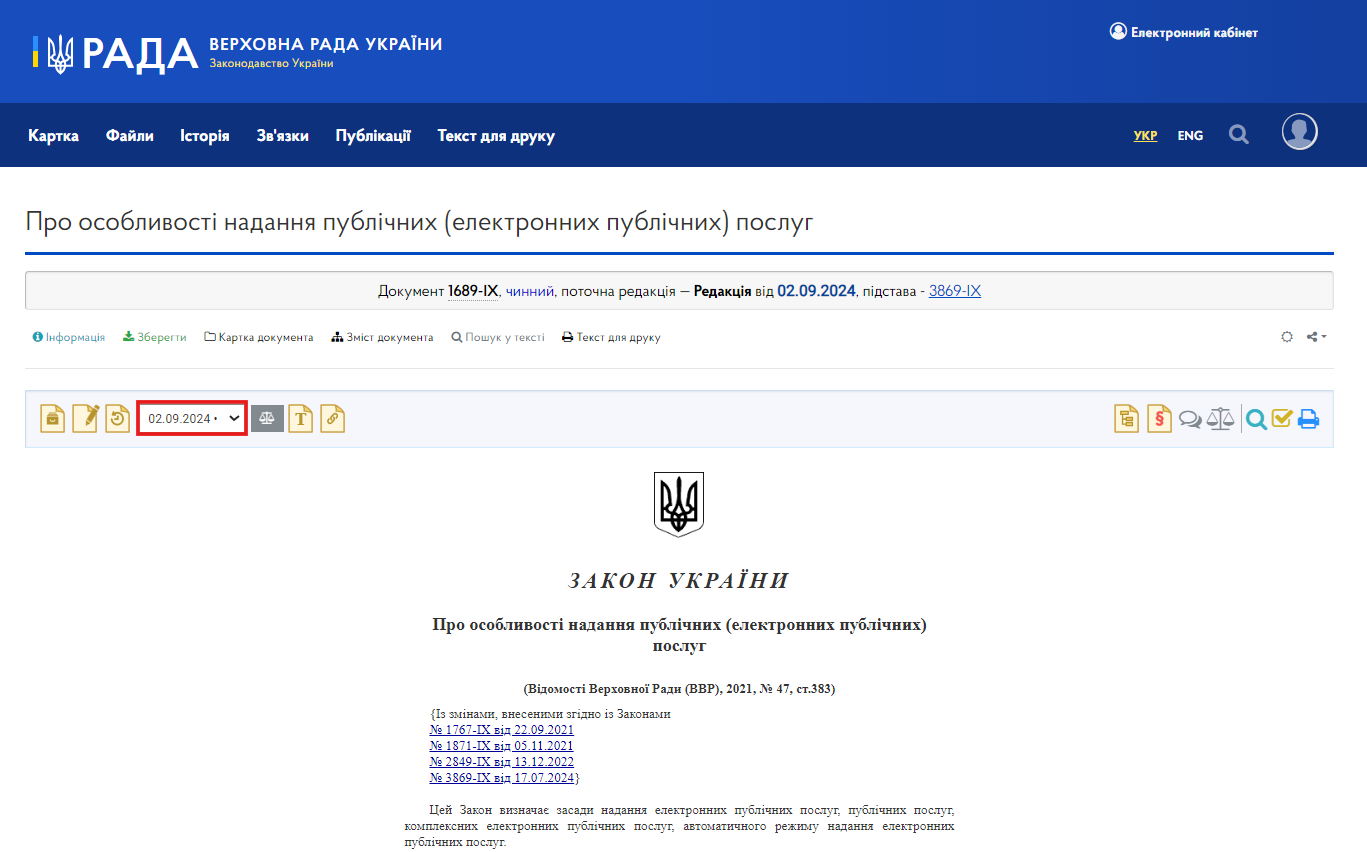
Task: Open the document structure tree icon
Action: 1127,418
